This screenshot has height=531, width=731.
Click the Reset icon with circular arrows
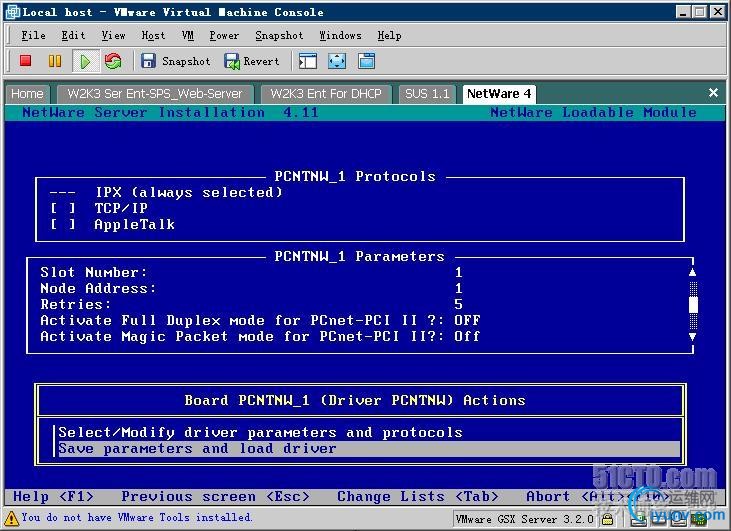point(113,61)
